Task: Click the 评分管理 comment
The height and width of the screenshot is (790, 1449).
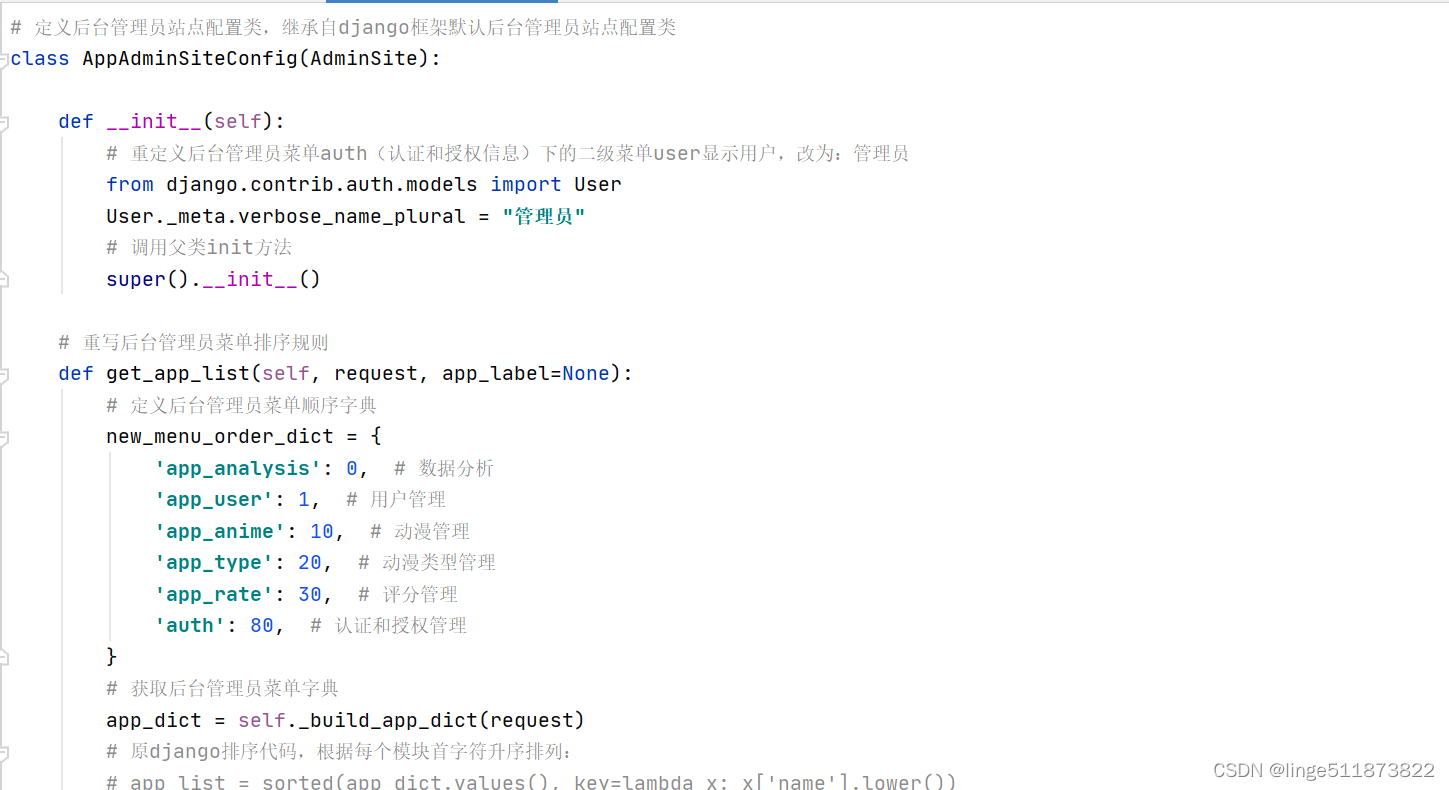Action: [x=408, y=594]
